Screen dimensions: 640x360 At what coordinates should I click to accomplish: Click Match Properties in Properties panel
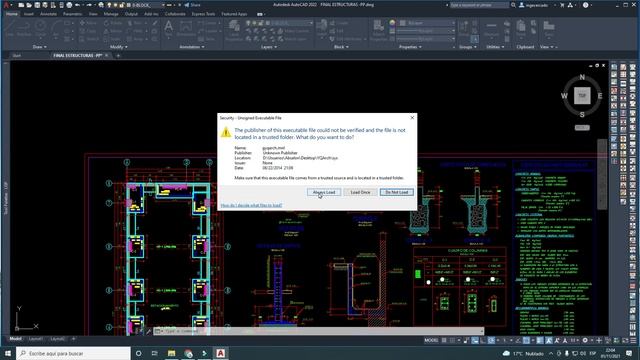coord(378,30)
